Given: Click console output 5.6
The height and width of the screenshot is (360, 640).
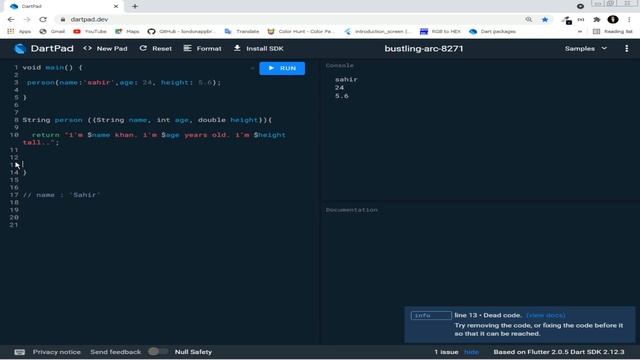Looking at the screenshot, I should pos(342,96).
